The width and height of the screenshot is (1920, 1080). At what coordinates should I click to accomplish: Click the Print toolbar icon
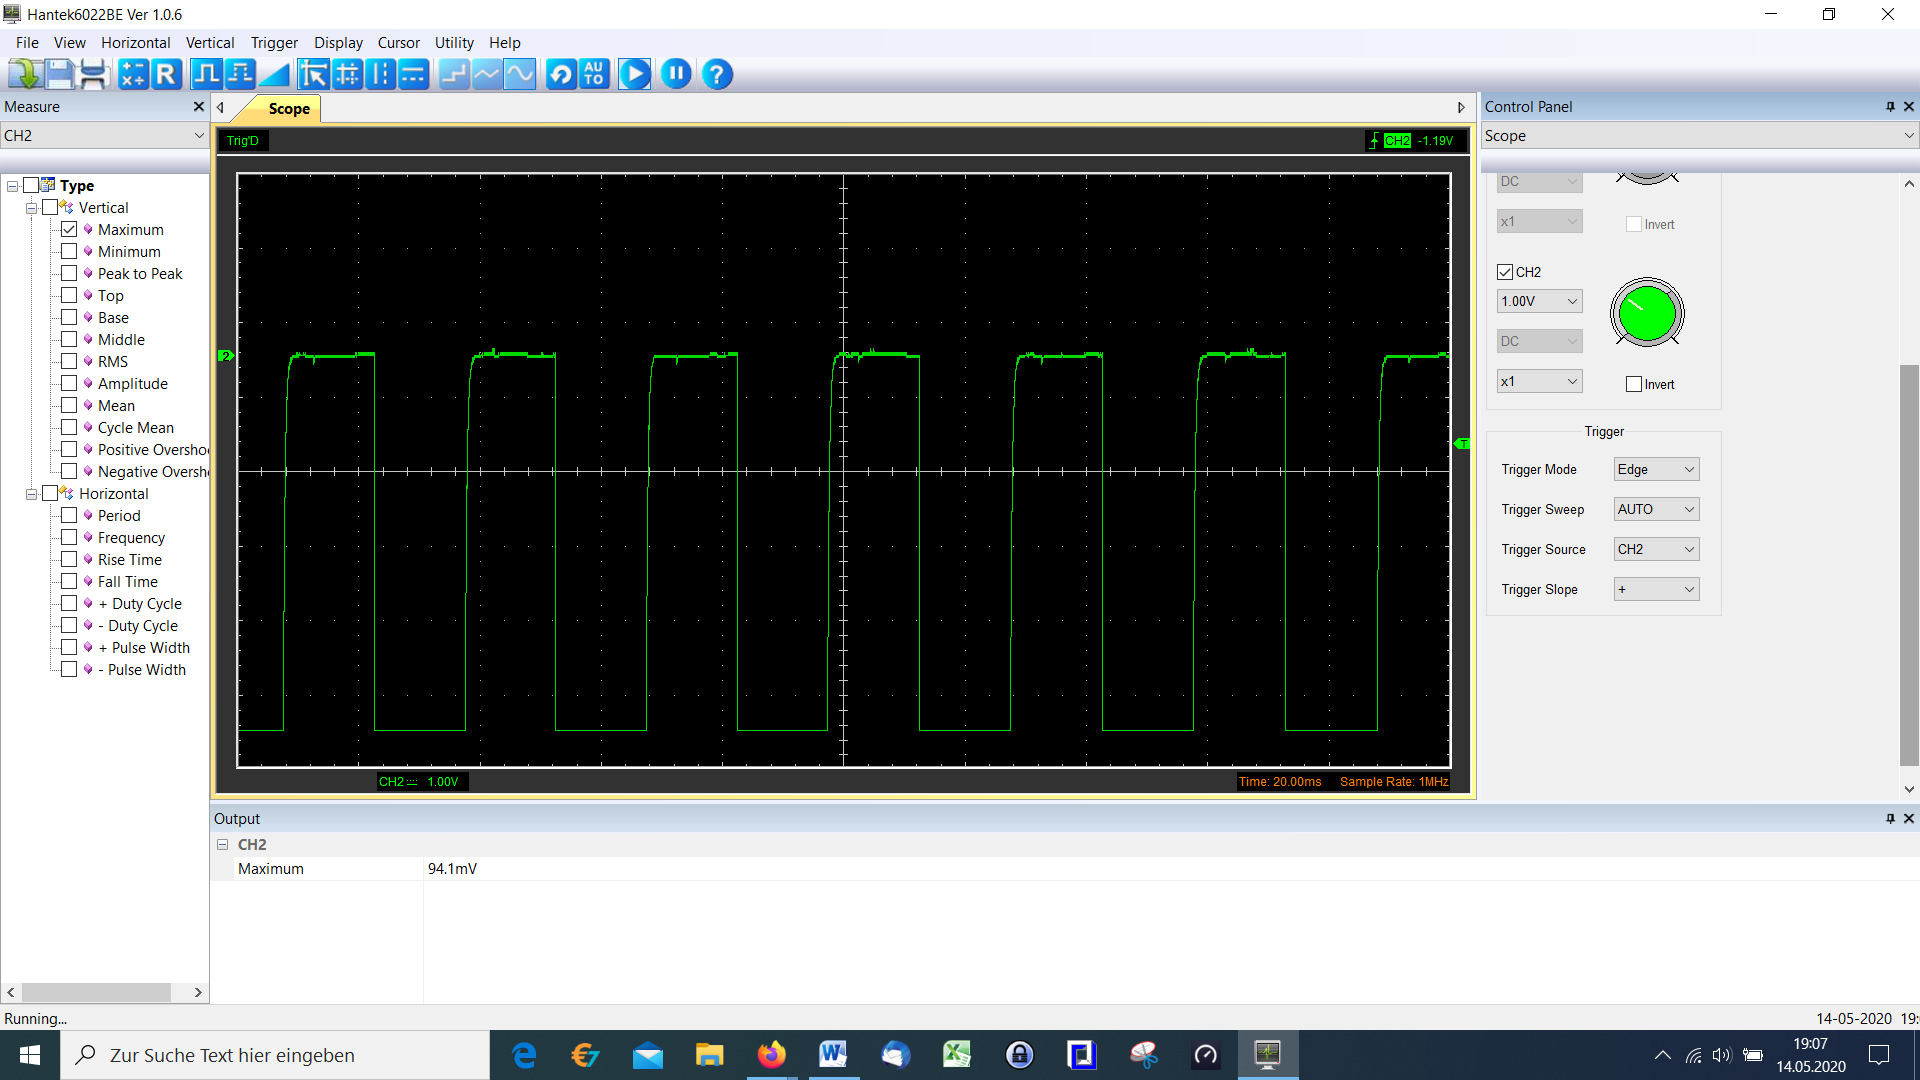[93, 74]
